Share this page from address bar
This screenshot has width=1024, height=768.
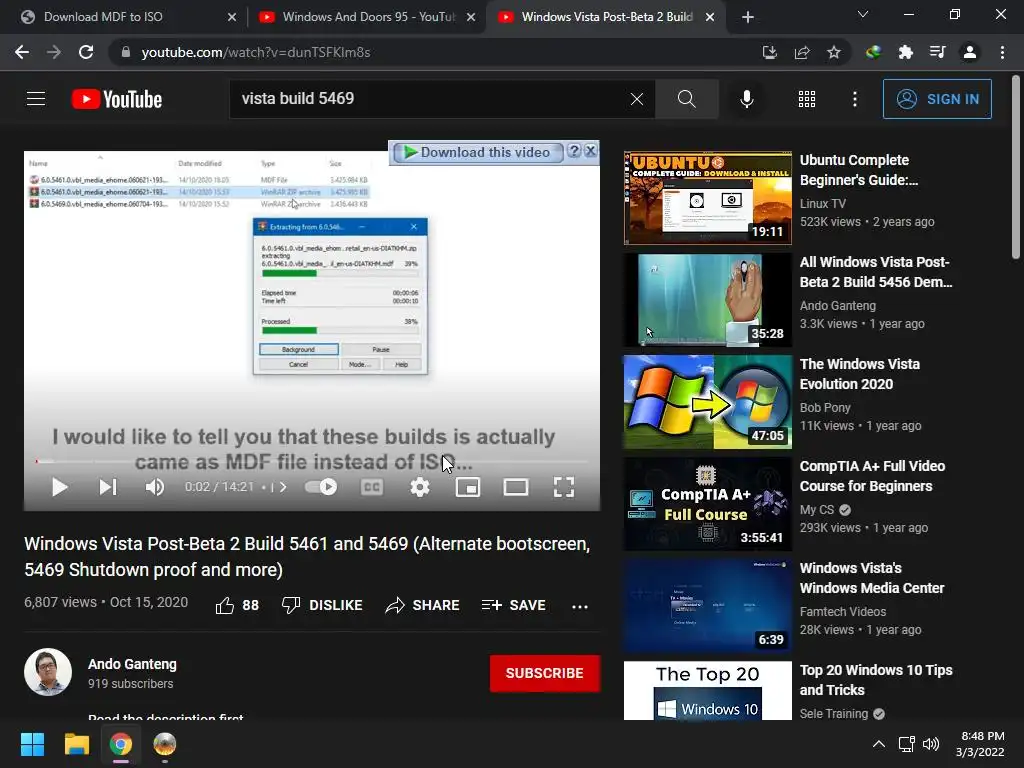coord(802,52)
